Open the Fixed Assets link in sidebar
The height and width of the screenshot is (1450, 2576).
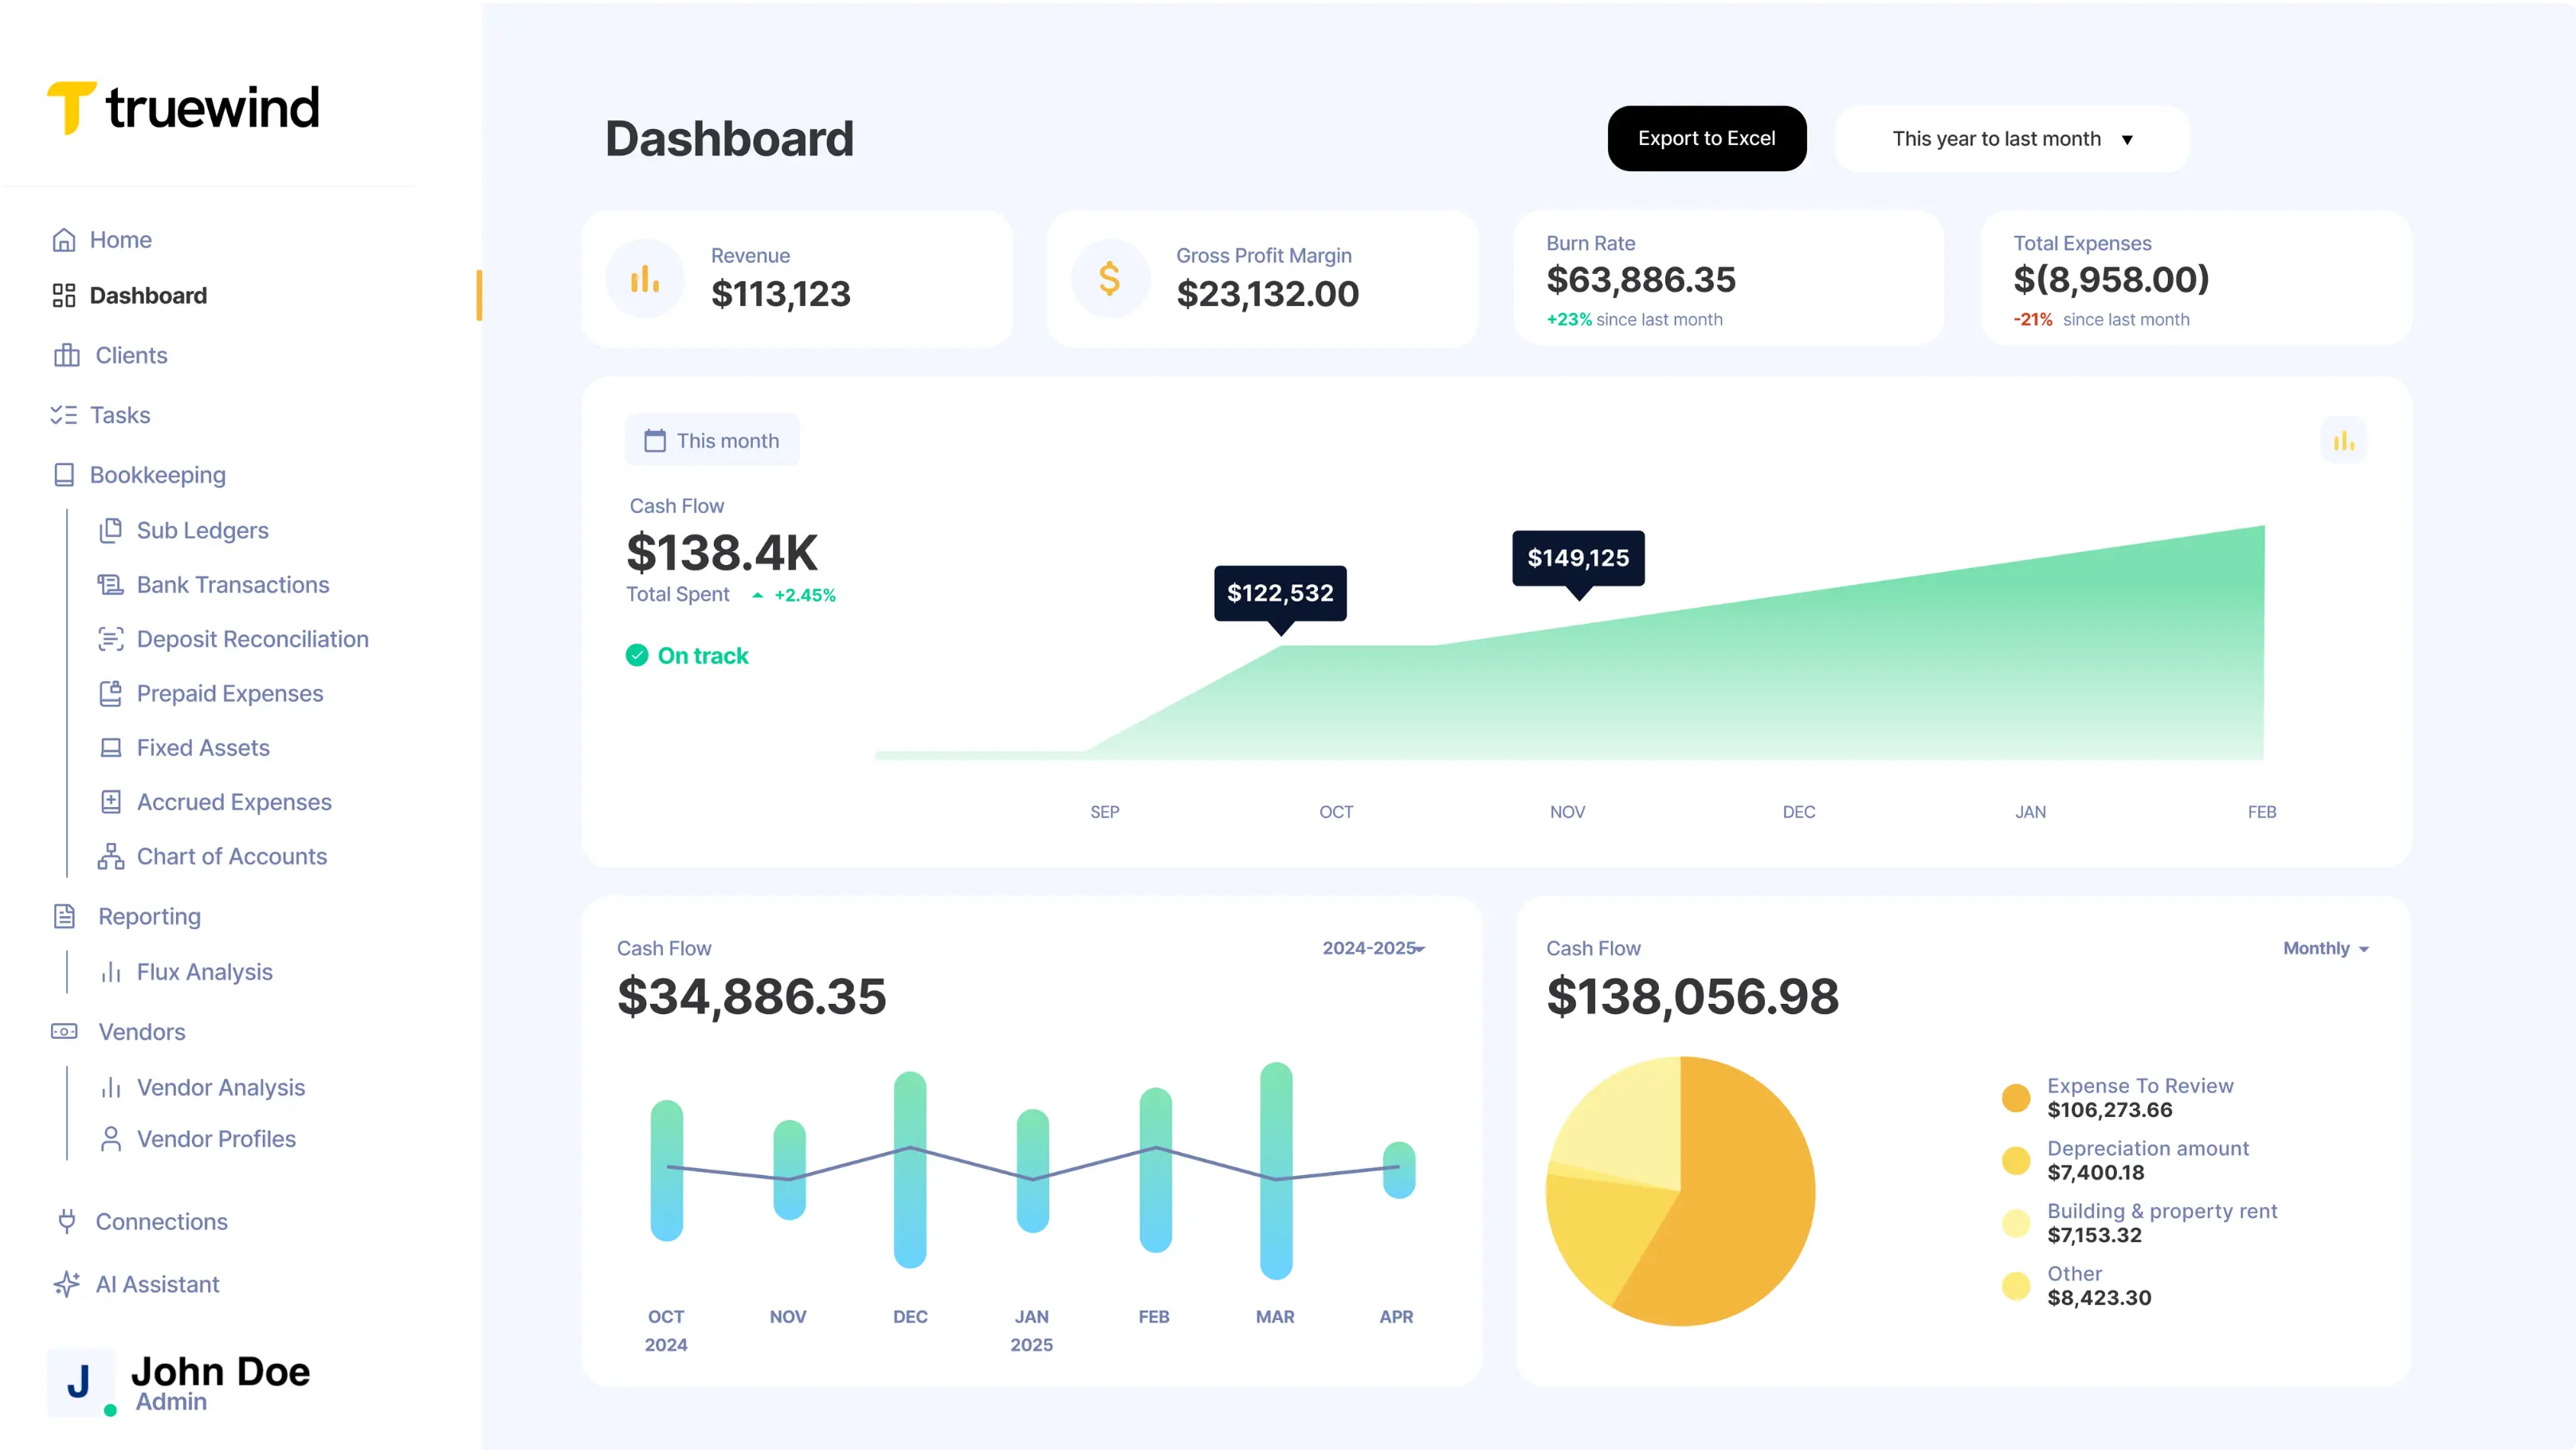pyautogui.click(x=202, y=747)
